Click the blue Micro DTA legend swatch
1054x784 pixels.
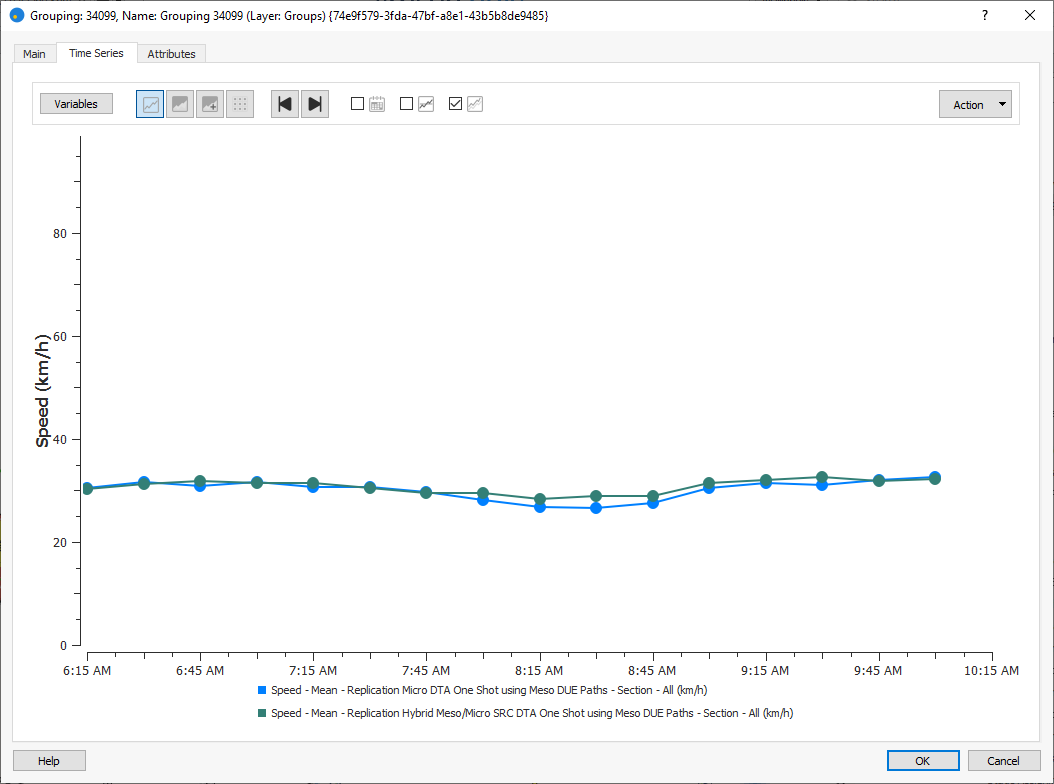pyautogui.click(x=262, y=690)
